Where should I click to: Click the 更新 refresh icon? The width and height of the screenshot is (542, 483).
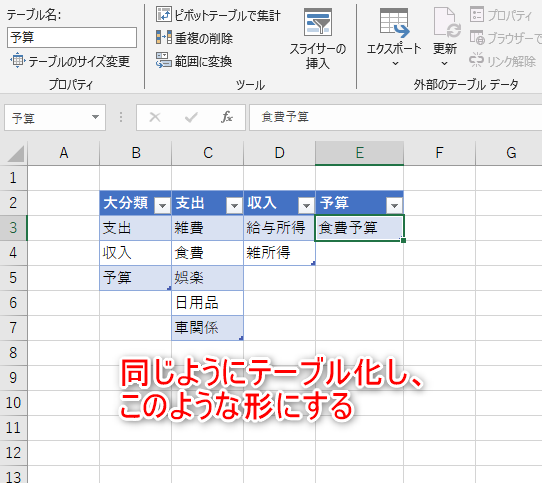[x=447, y=22]
